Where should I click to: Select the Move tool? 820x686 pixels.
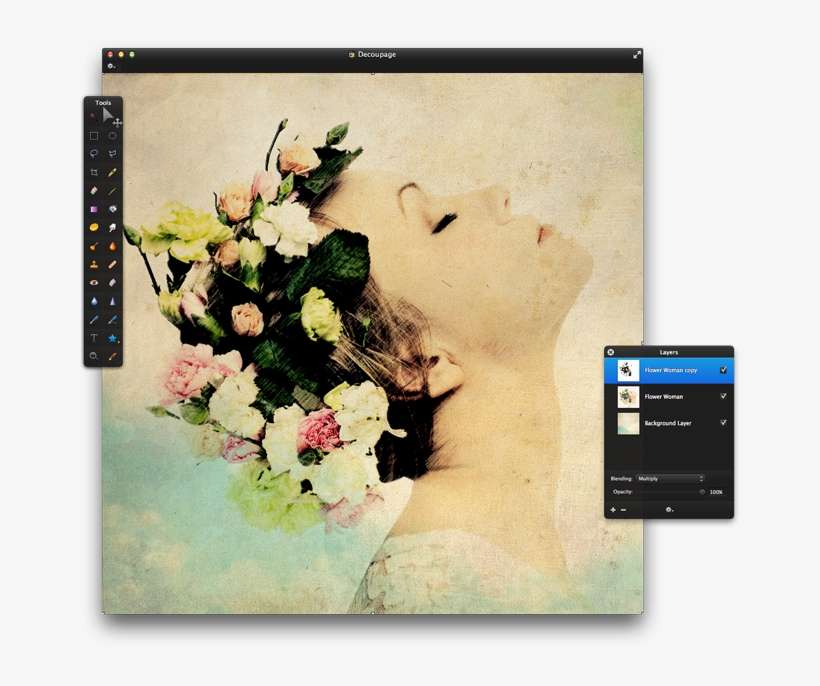click(110, 116)
